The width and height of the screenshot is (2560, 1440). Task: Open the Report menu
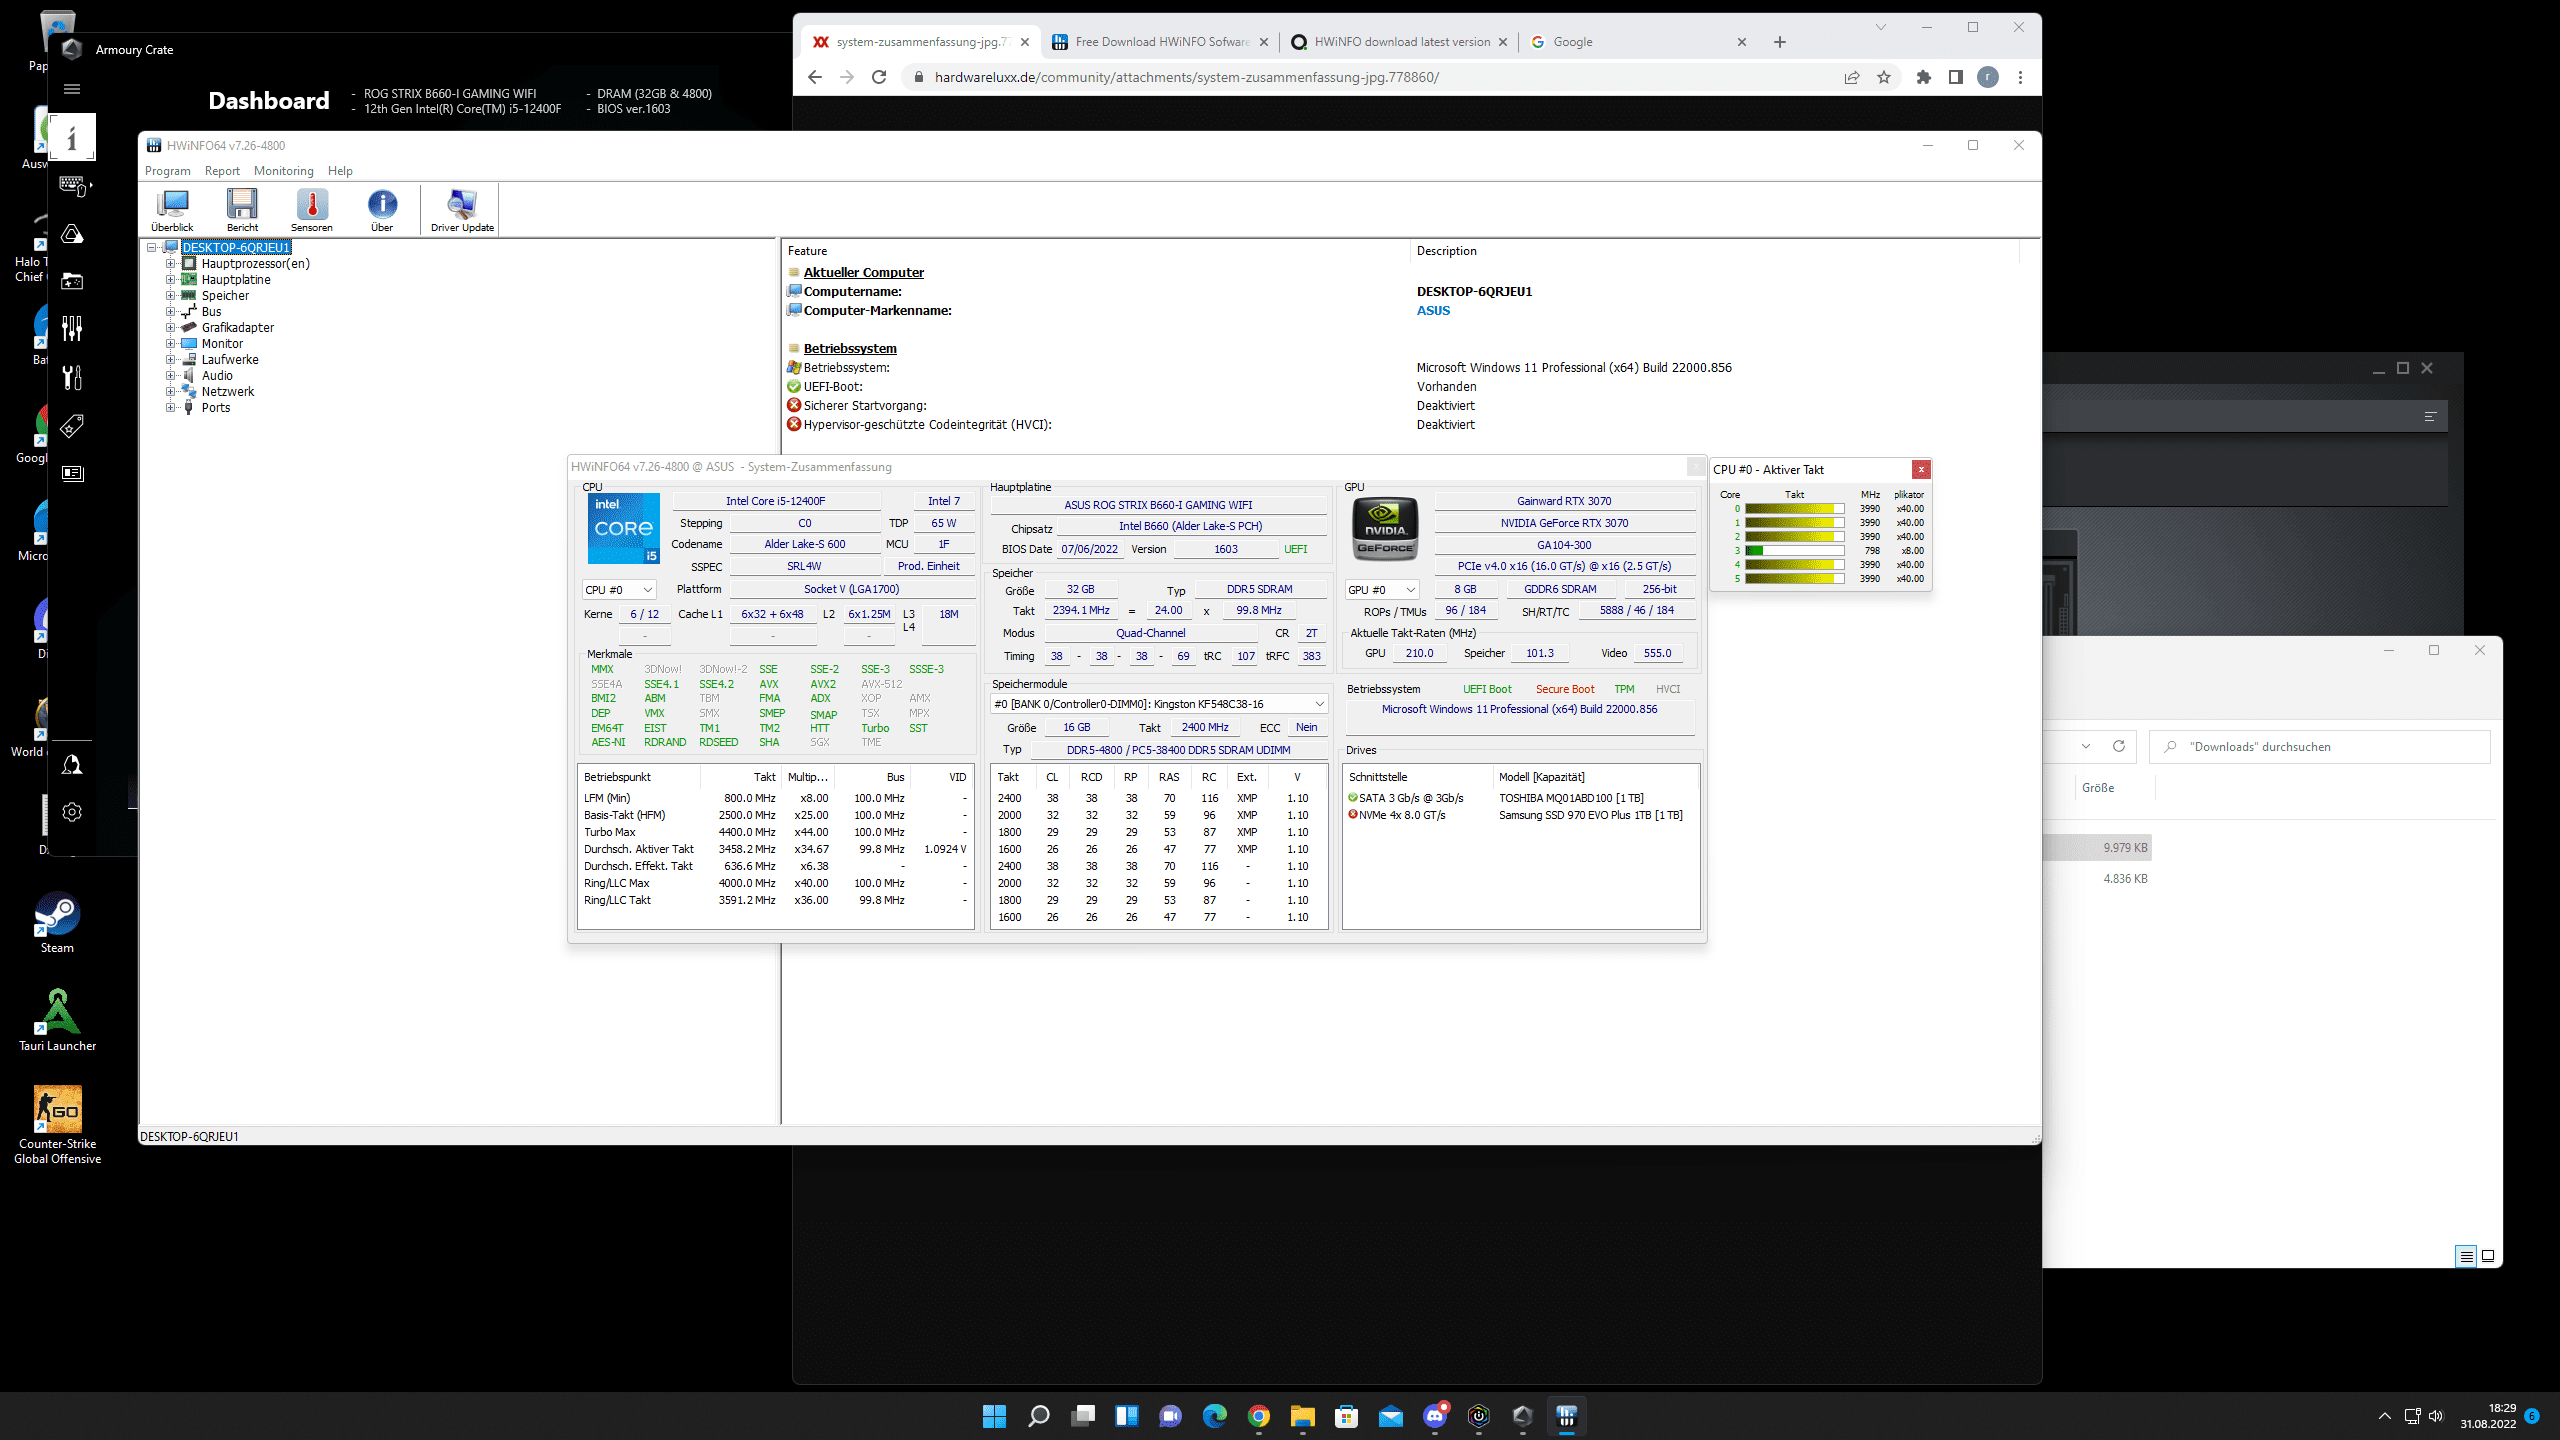(222, 171)
